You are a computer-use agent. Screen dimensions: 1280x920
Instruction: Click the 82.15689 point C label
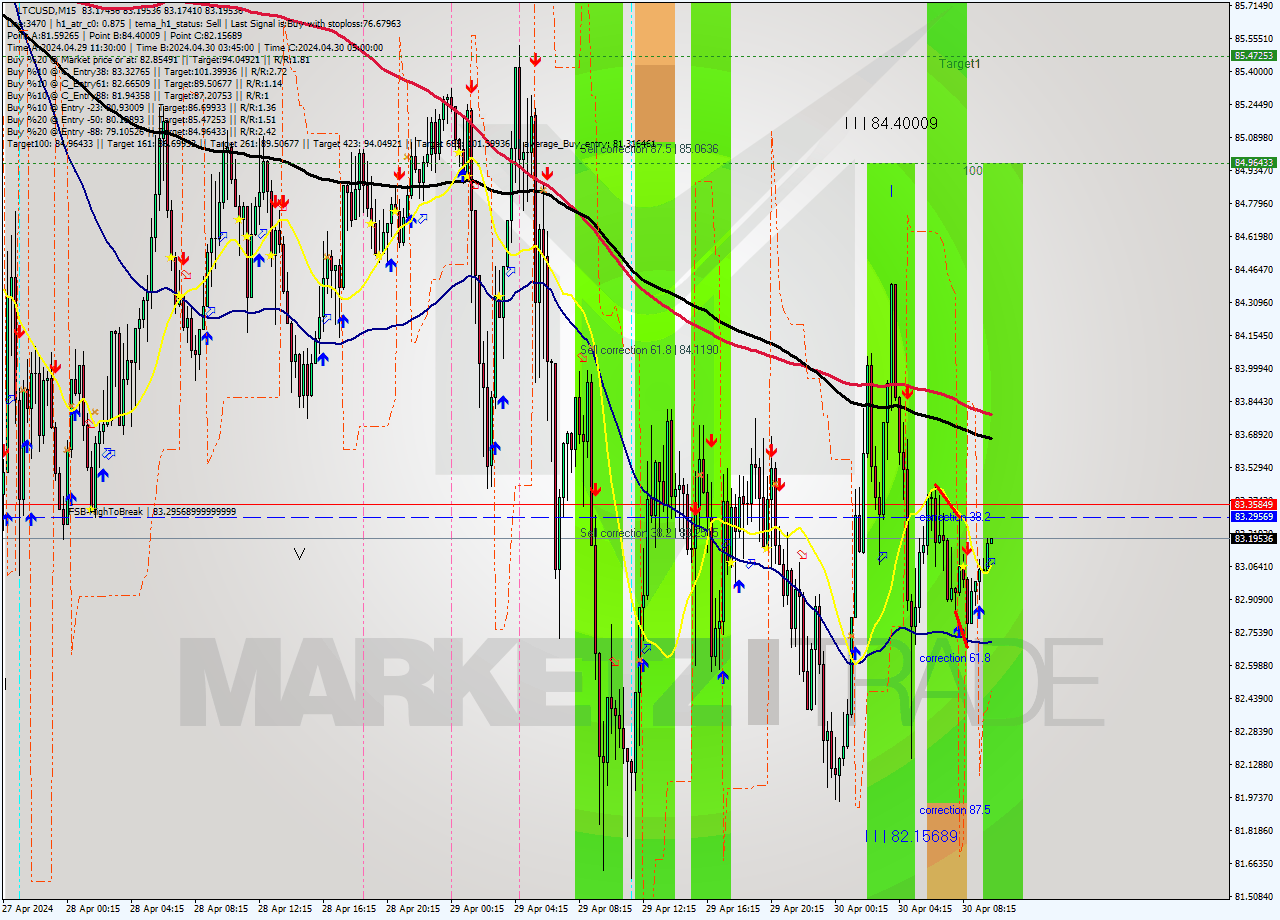(911, 836)
